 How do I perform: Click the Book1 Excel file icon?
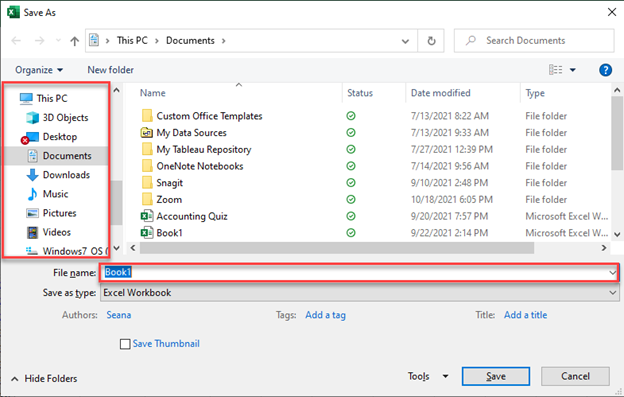coord(147,233)
